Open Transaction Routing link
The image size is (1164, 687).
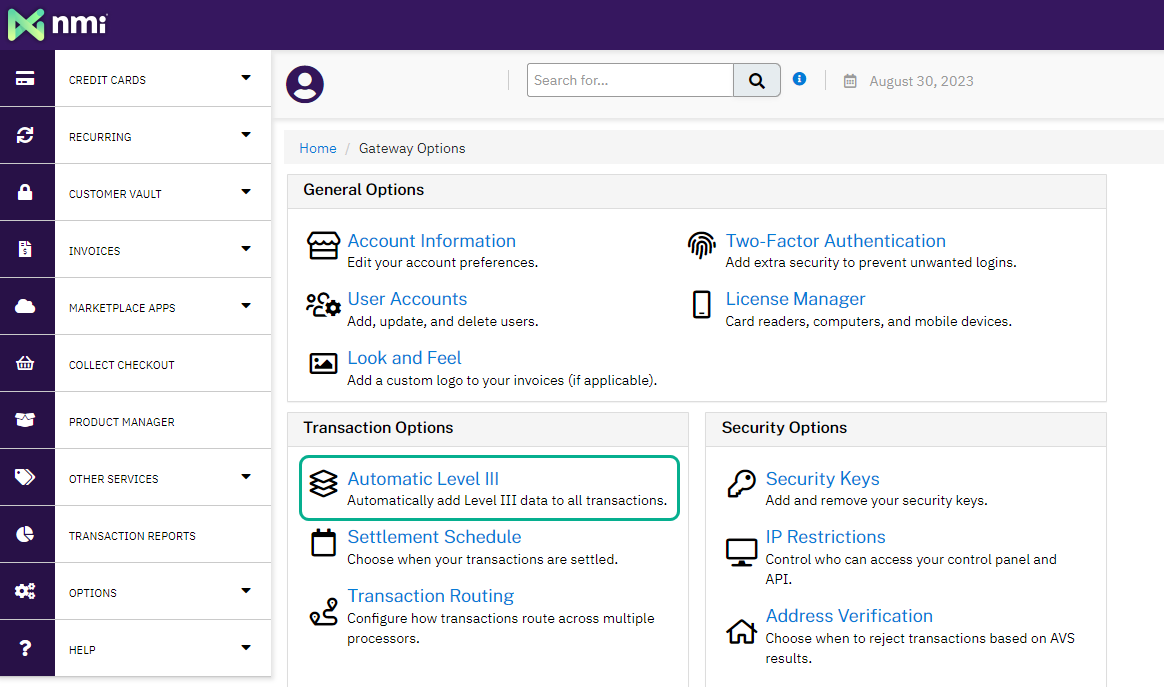pyautogui.click(x=431, y=596)
